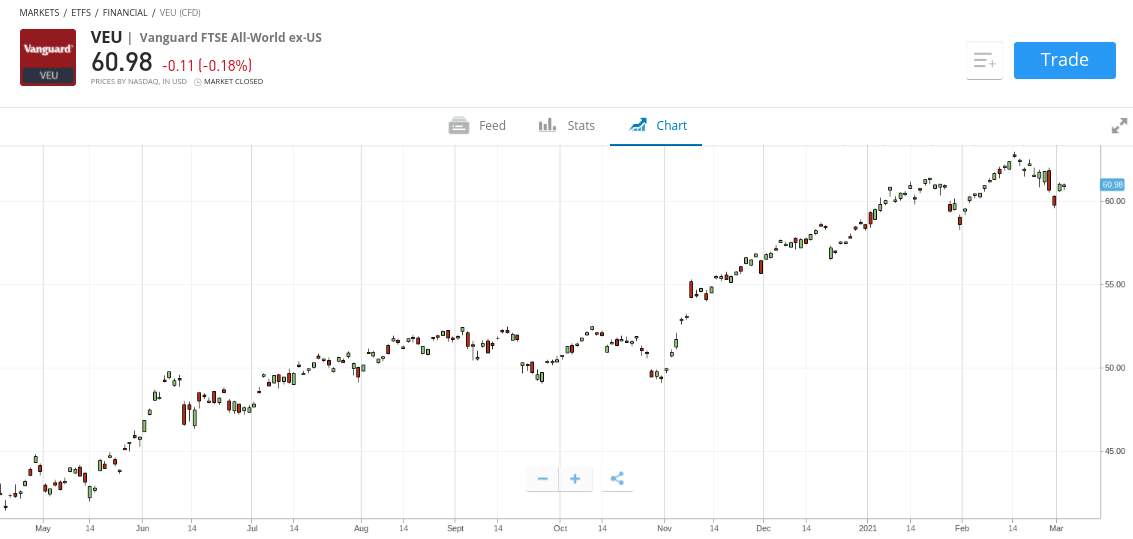Image resolution: width=1133 pixels, height=539 pixels.
Task: Click the blue Trade button
Action: (x=1064, y=60)
